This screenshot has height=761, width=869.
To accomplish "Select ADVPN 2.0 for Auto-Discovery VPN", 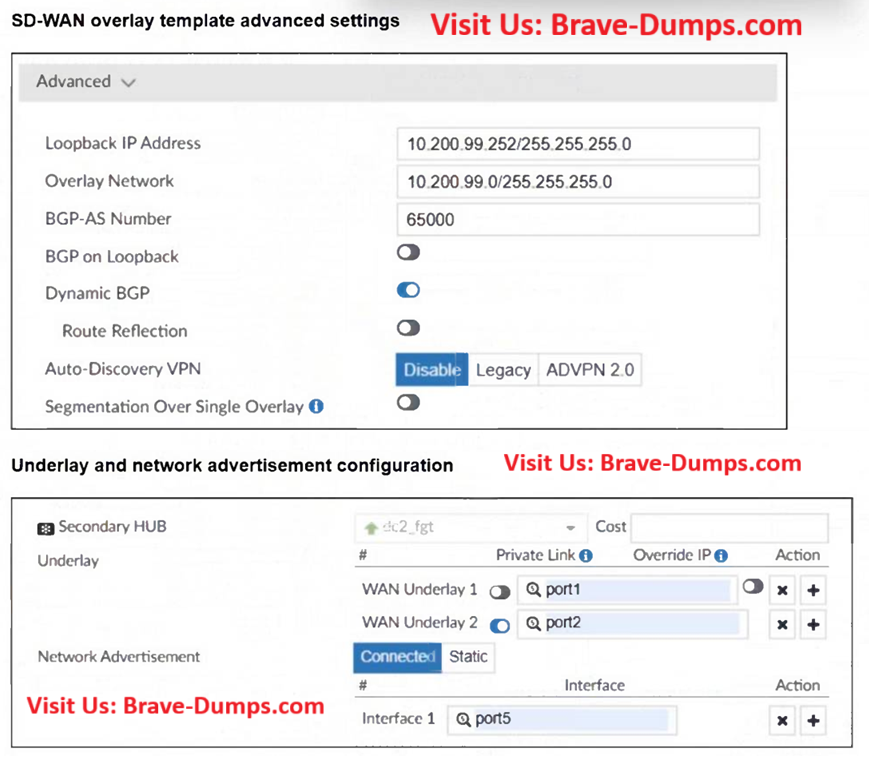I will tap(589, 370).
